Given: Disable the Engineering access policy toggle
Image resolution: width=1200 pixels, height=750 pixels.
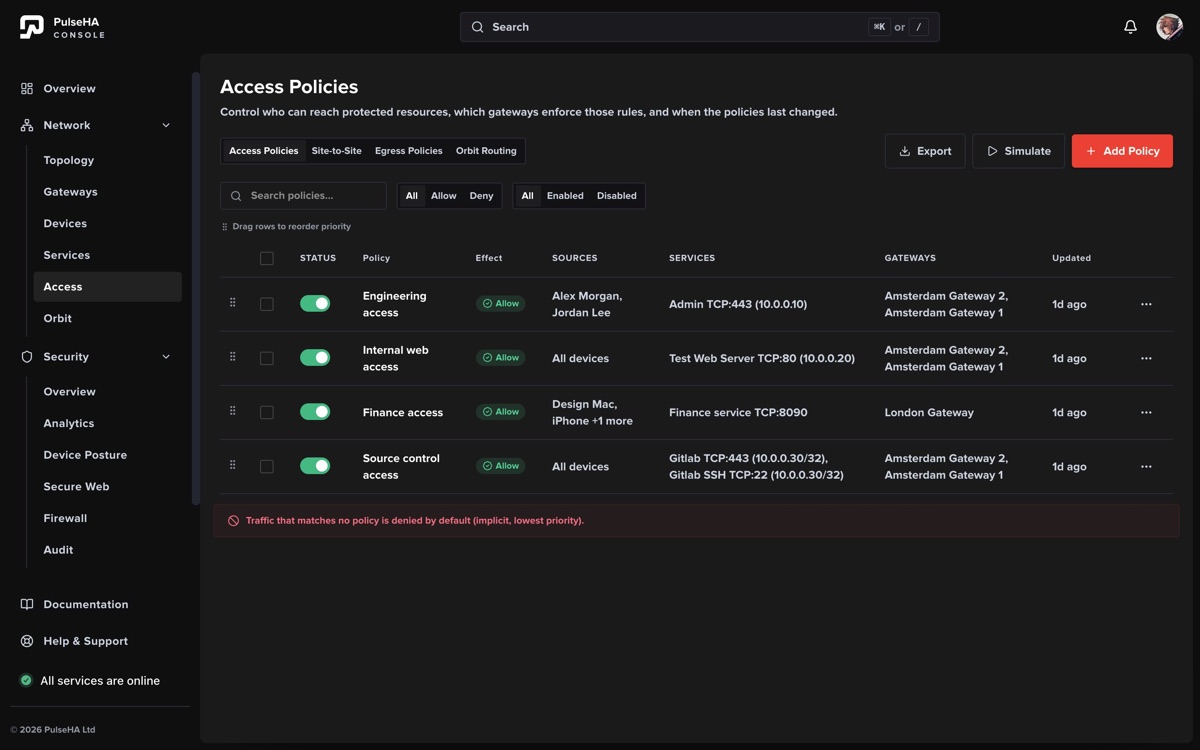Looking at the screenshot, I should (x=315, y=304).
